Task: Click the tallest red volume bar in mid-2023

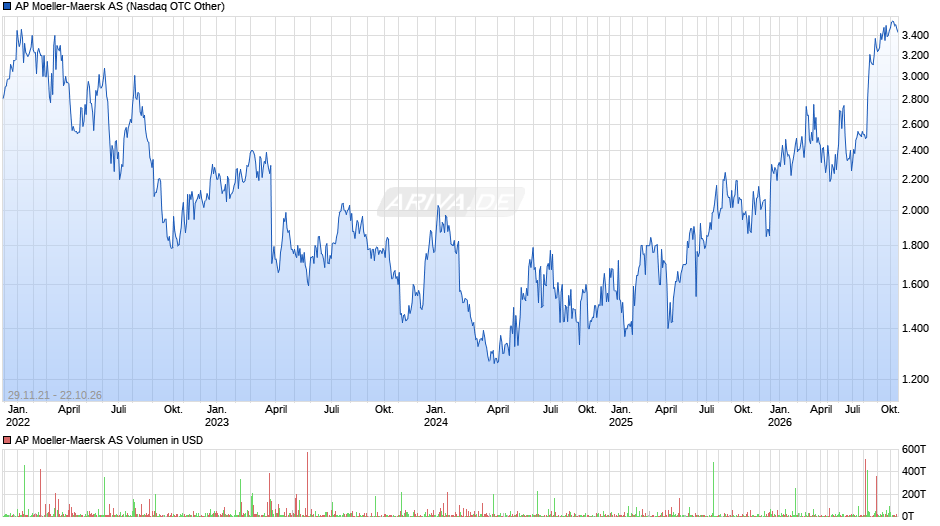Action: pos(308,484)
